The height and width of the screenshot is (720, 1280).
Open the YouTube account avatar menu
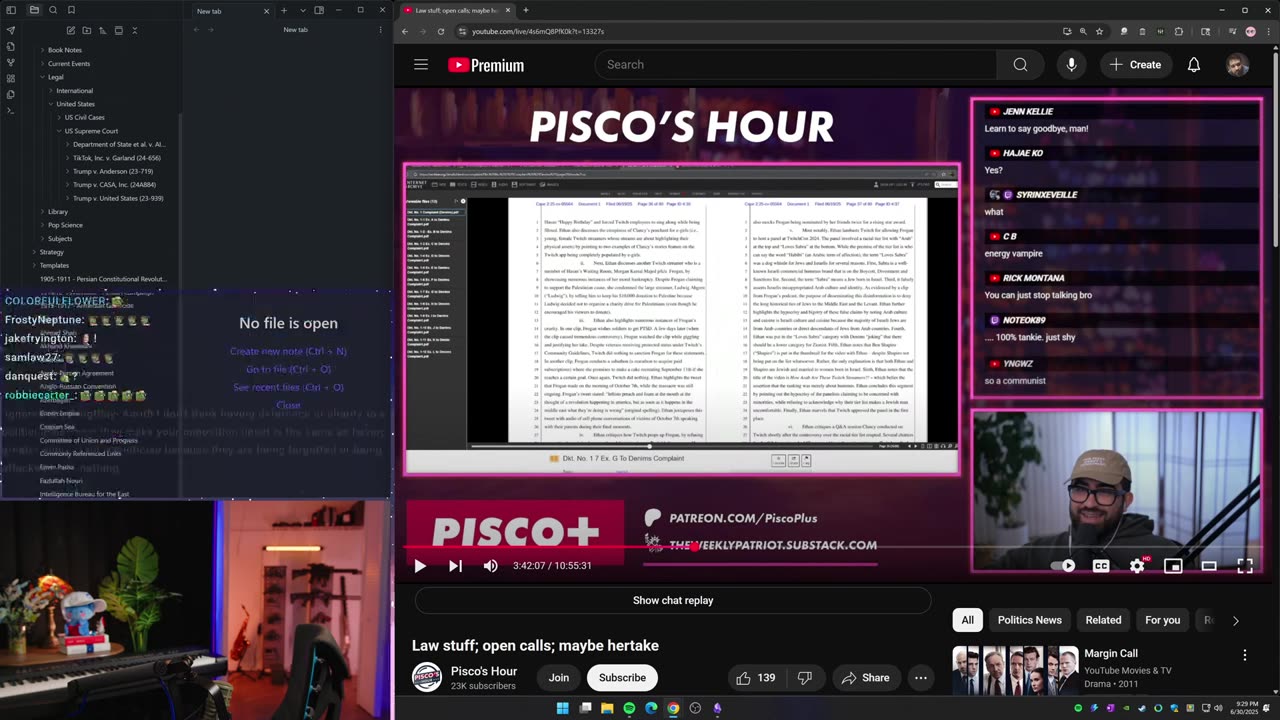click(1238, 65)
